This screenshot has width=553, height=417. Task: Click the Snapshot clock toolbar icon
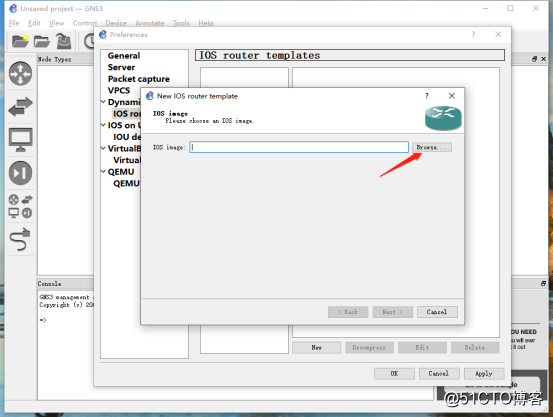[89, 41]
